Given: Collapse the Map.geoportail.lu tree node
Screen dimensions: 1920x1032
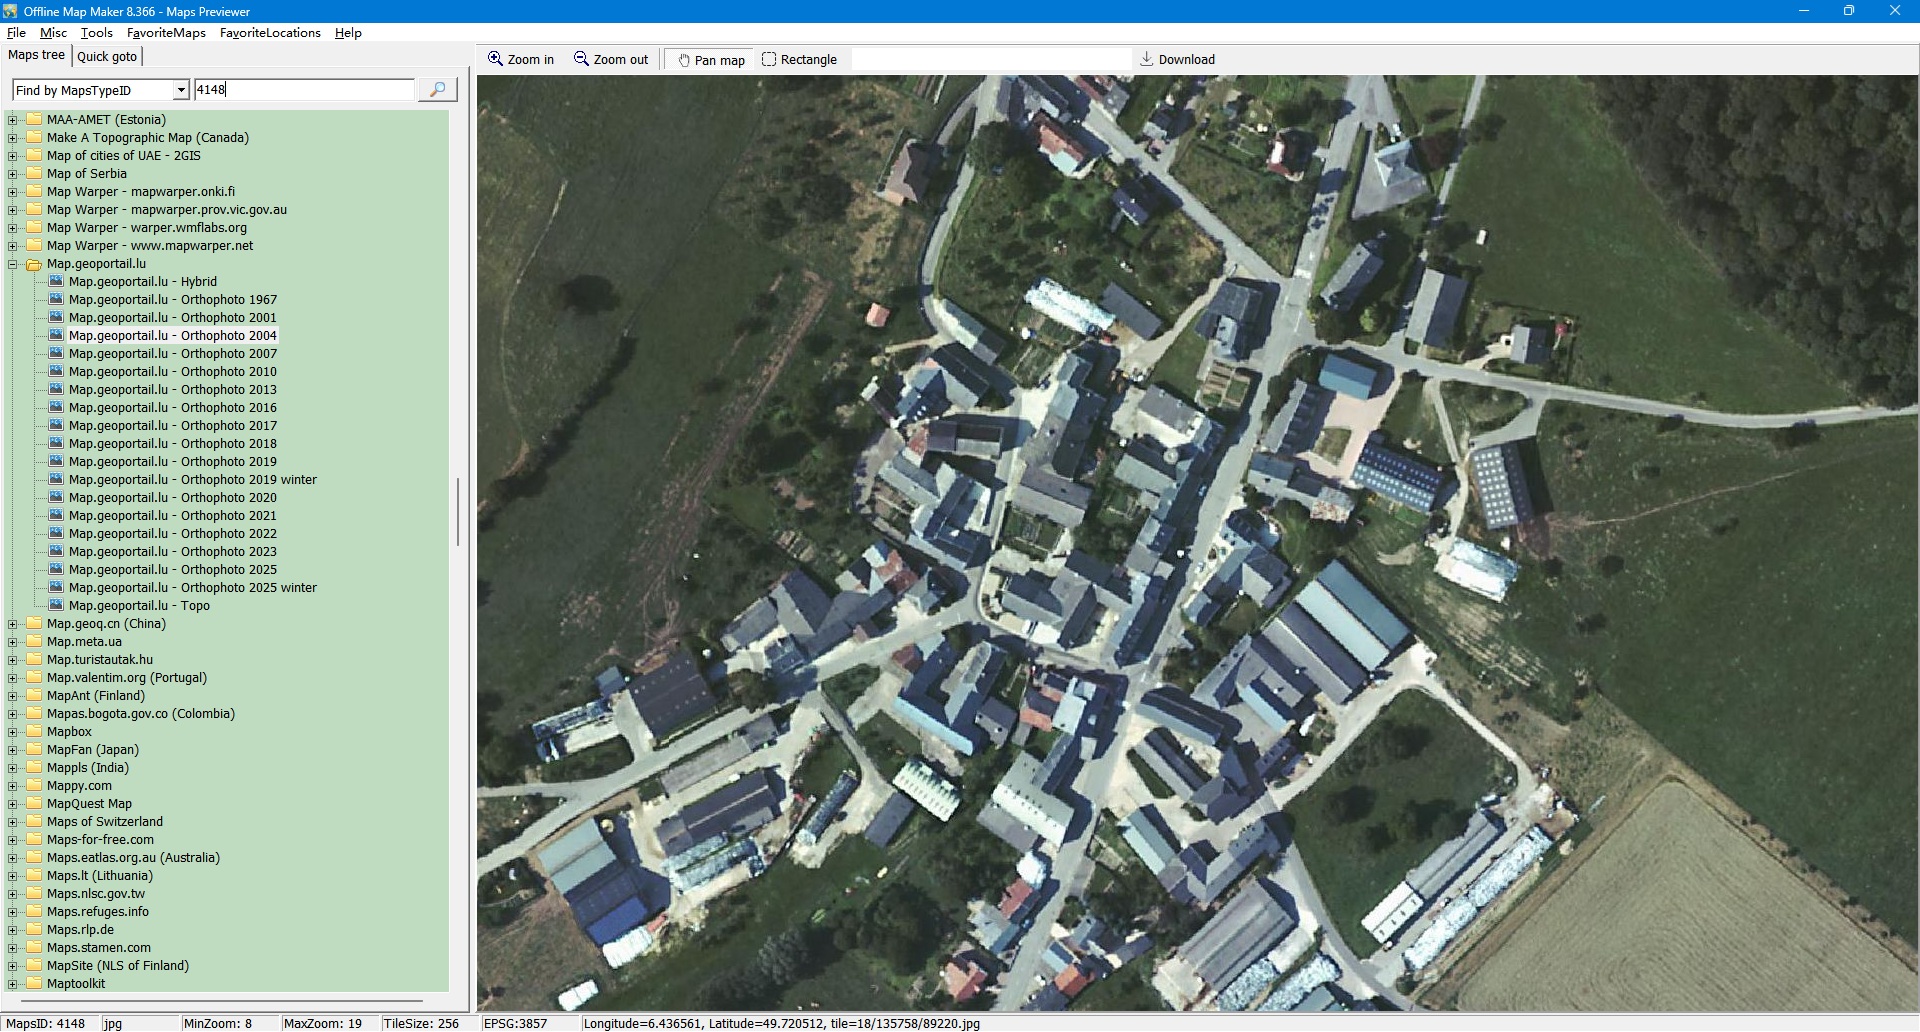Looking at the screenshot, I should [13, 264].
